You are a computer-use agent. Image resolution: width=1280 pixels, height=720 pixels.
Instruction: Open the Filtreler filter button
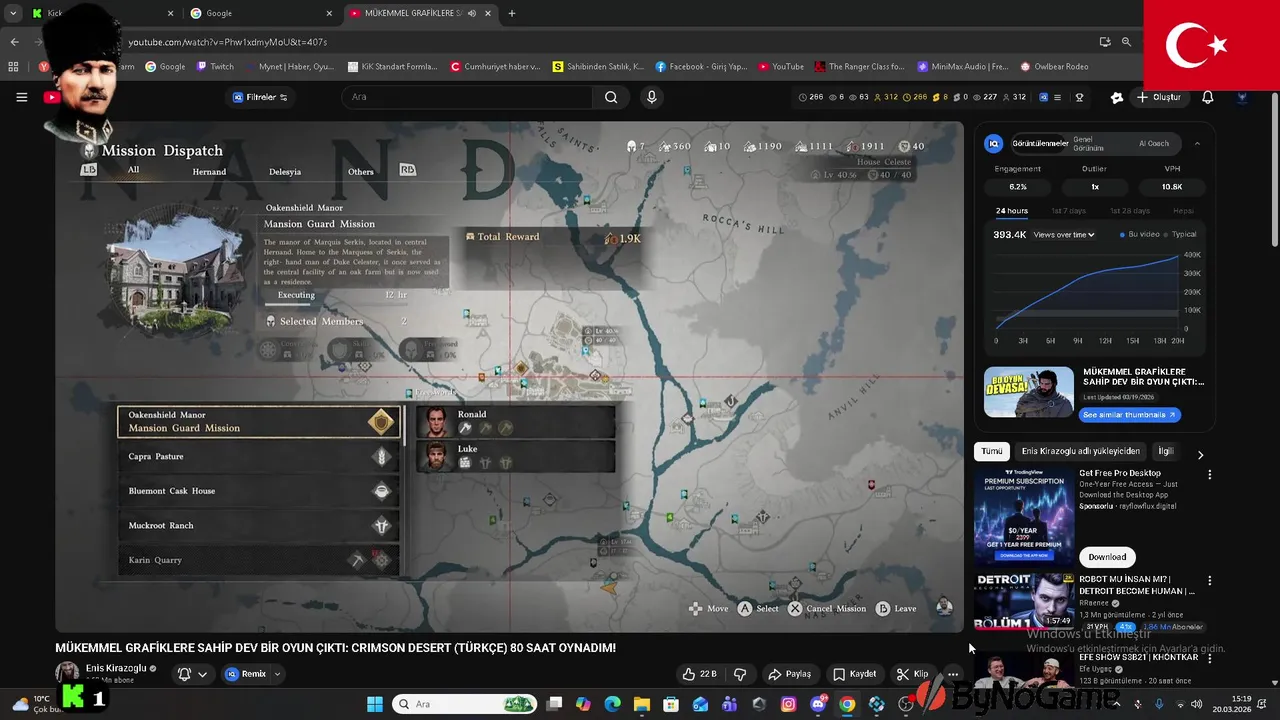click(260, 97)
